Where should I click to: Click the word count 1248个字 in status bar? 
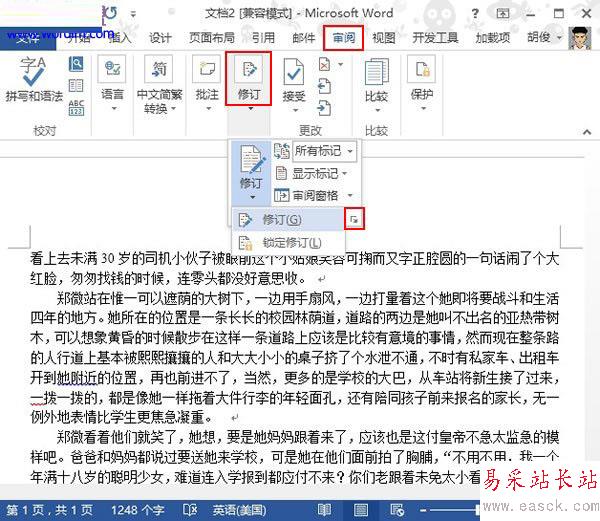[x=138, y=510]
